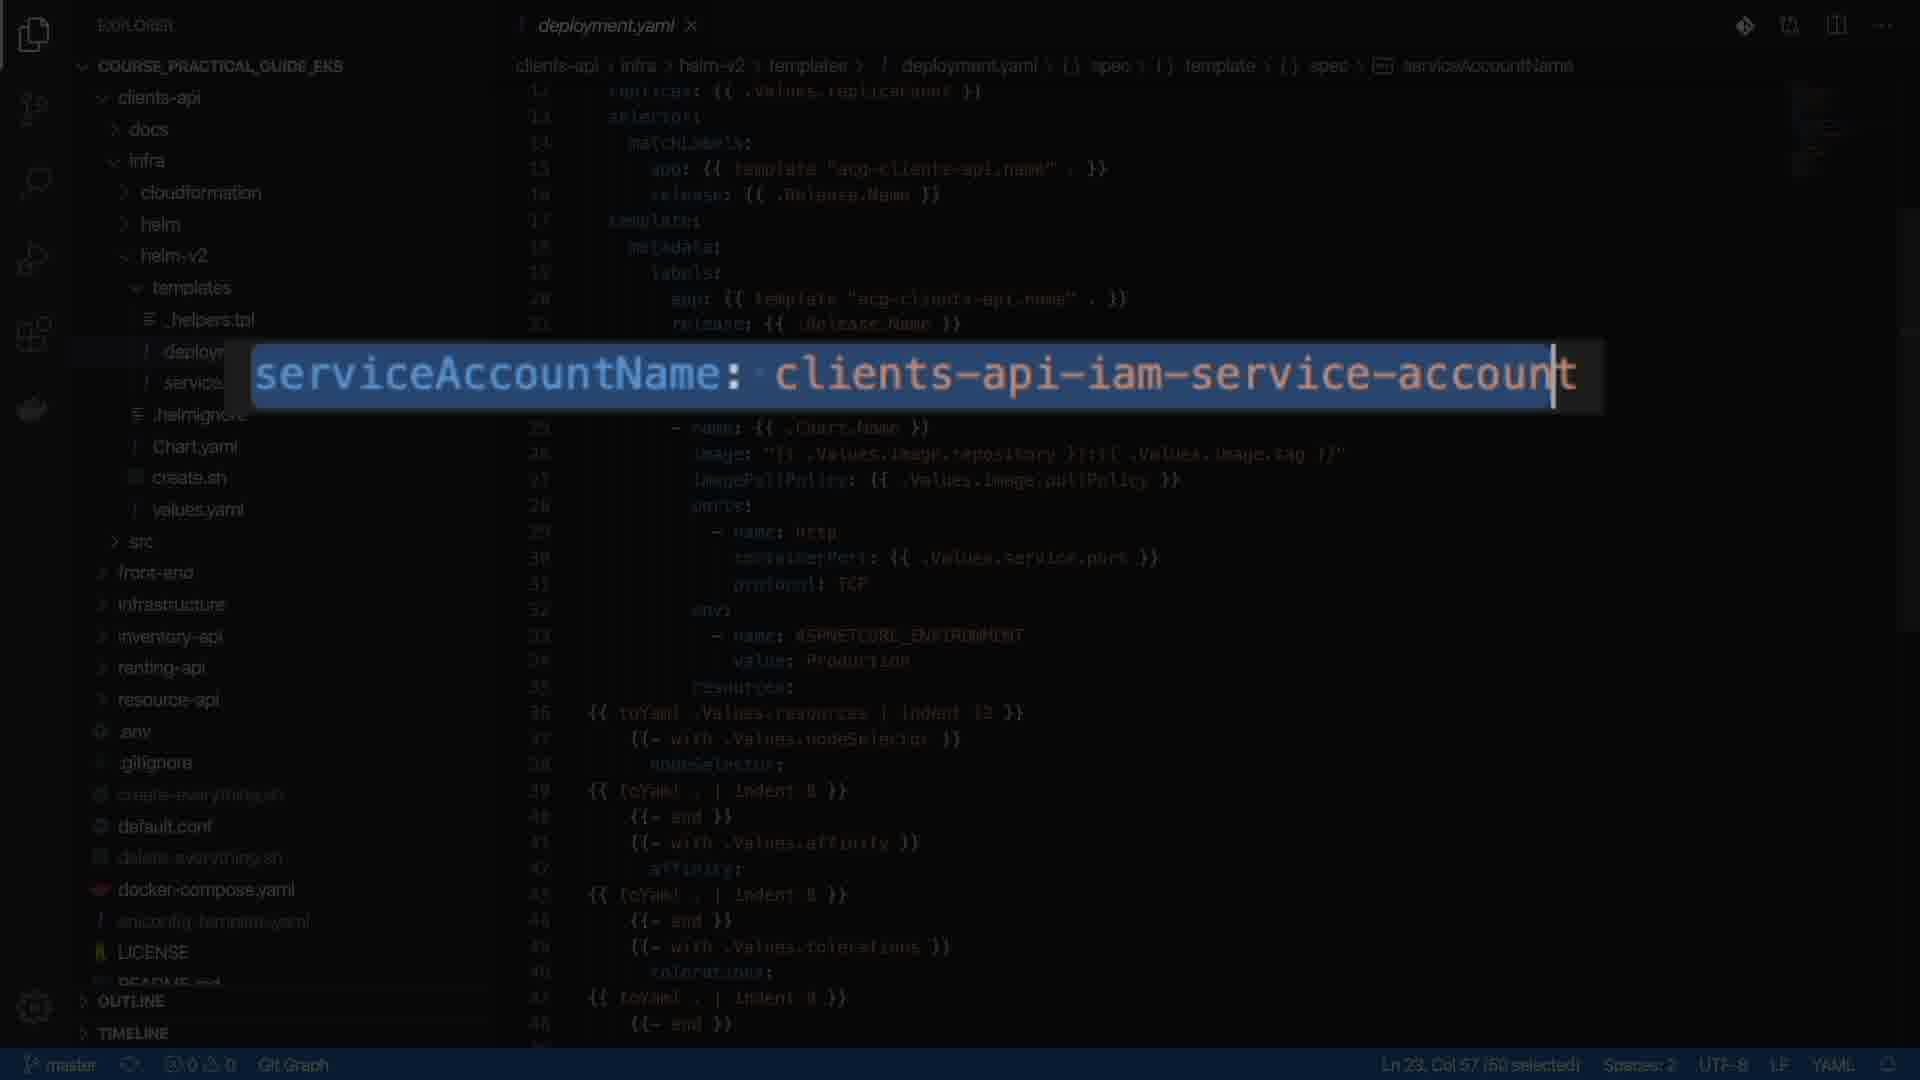Open the Docker view icon

33,409
